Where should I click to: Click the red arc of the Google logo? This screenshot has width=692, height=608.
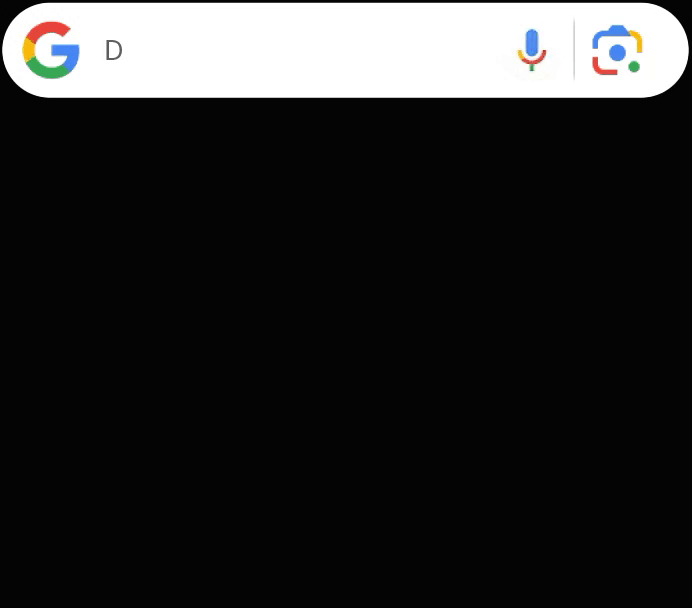(46, 30)
